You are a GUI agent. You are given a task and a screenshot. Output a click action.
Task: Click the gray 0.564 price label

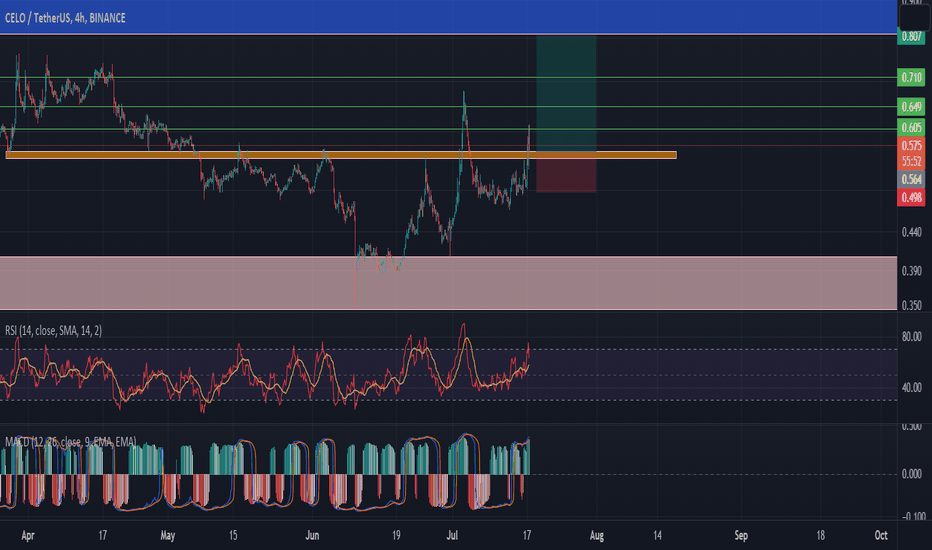[911, 180]
